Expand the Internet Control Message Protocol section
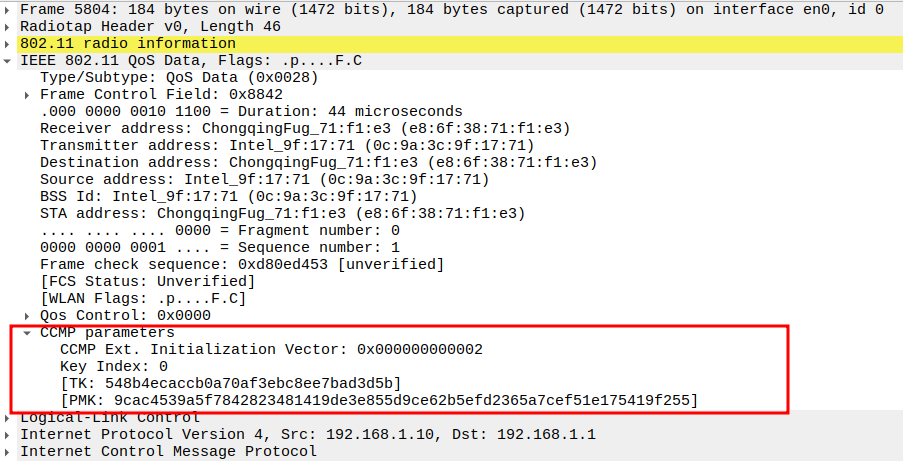This screenshot has width=903, height=466. tap(9, 452)
